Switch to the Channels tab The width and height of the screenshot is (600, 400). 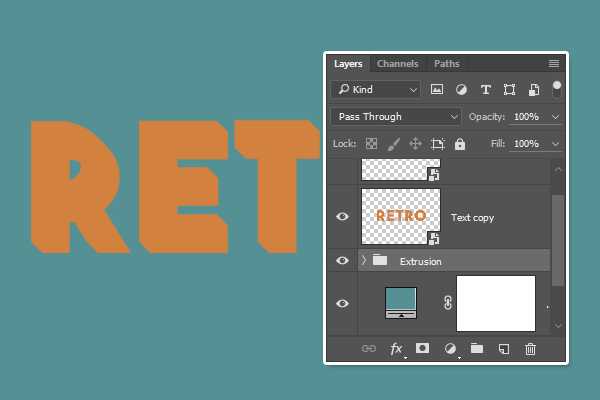point(398,64)
